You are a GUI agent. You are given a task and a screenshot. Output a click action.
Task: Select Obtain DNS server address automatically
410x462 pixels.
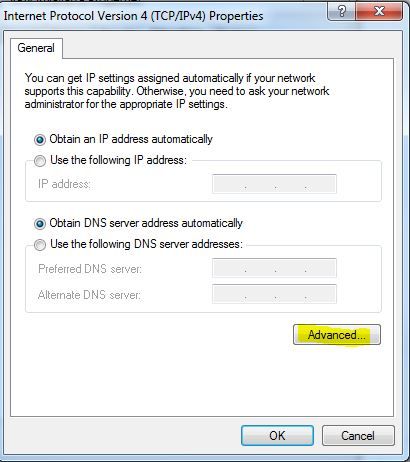[x=40, y=224]
